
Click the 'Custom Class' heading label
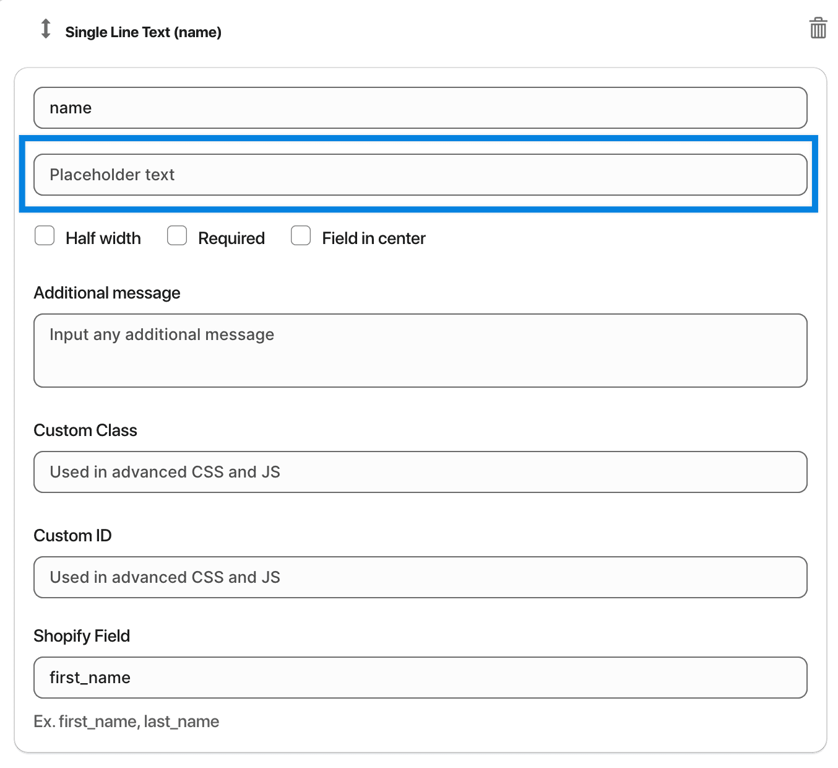click(86, 430)
